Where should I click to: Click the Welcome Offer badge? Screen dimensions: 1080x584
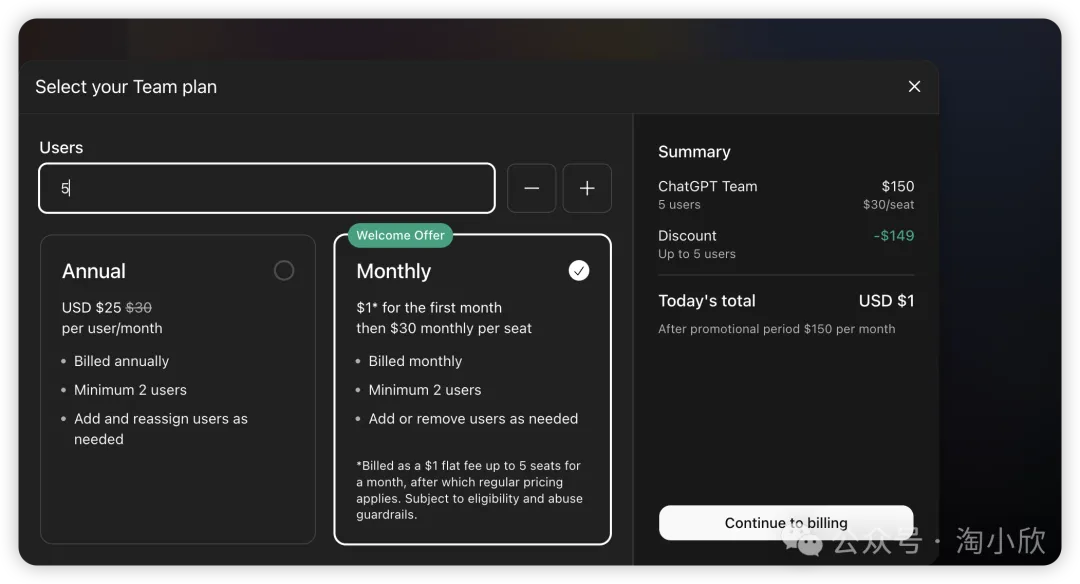point(400,235)
